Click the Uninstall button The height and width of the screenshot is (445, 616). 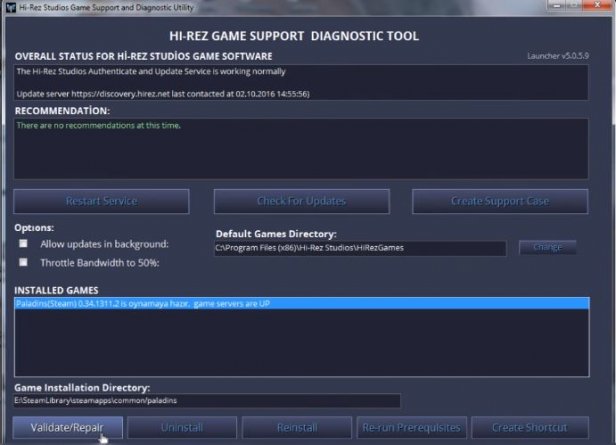(182, 427)
